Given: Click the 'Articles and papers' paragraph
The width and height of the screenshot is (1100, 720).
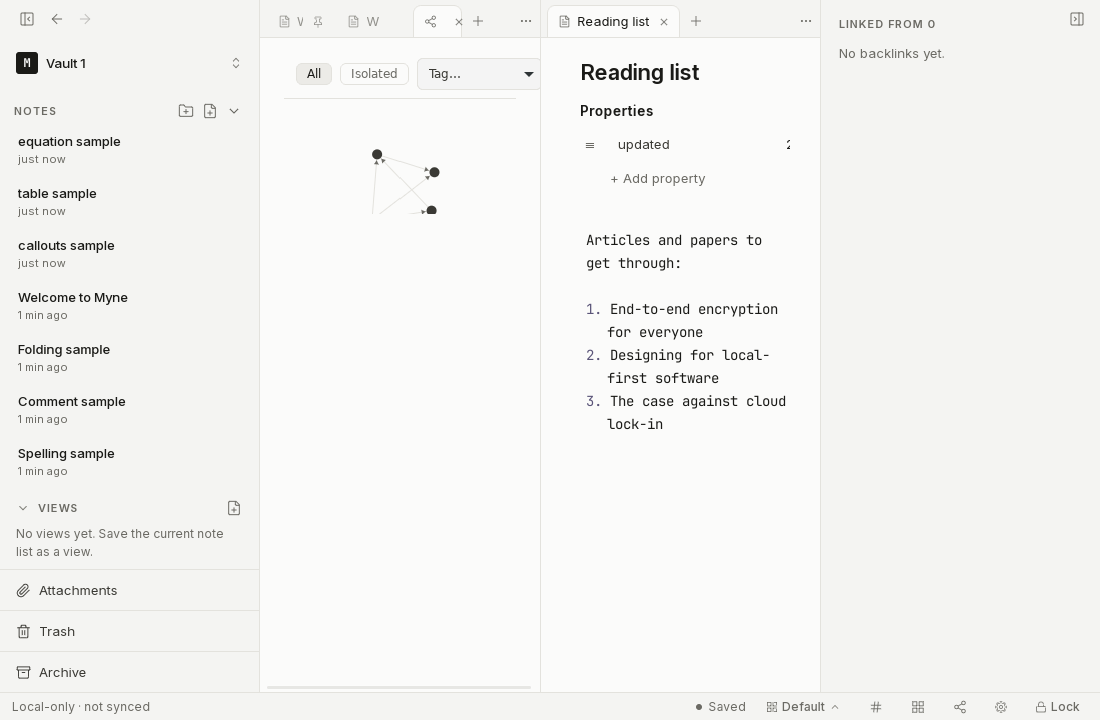Looking at the screenshot, I should pos(673,251).
